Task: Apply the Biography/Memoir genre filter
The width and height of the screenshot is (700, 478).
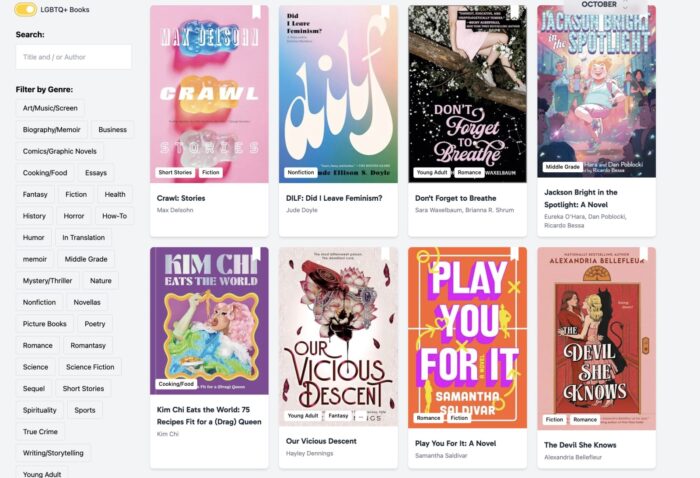Action: (x=52, y=129)
